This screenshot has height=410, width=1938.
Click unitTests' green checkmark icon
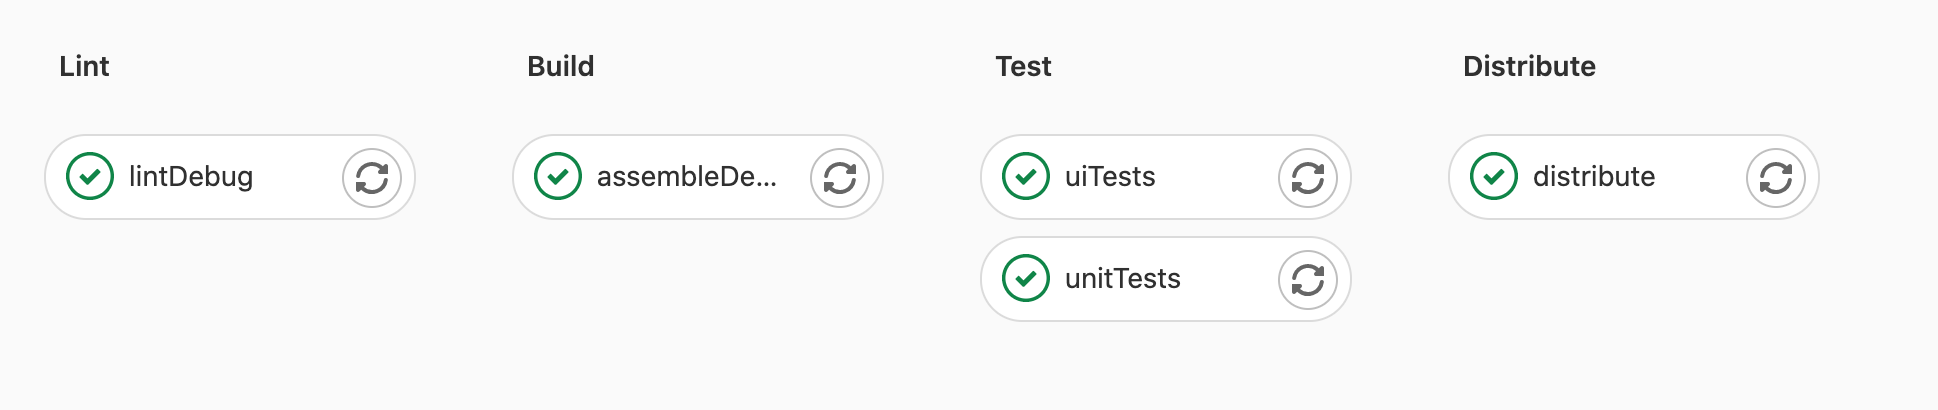[x=1026, y=279]
